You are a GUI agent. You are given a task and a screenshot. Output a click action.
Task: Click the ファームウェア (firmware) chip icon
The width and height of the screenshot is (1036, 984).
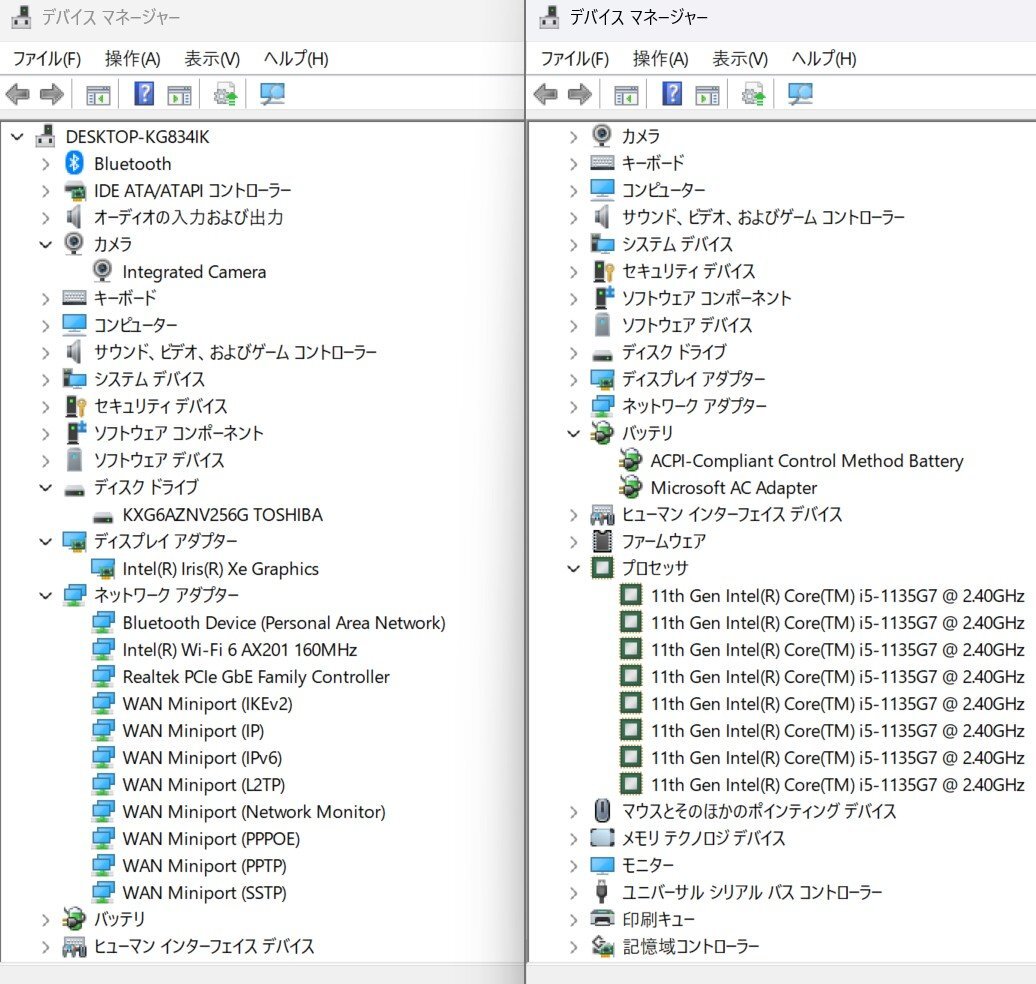click(x=602, y=541)
